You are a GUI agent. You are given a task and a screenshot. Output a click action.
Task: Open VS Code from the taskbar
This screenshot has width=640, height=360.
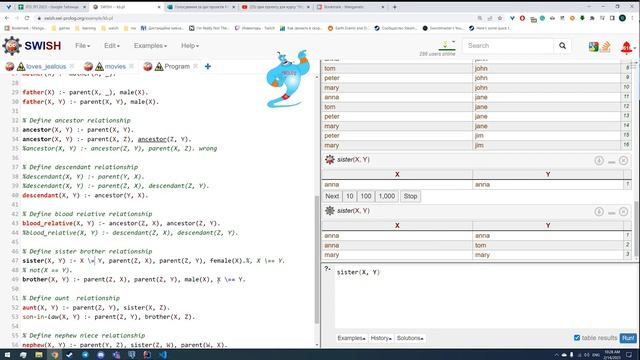point(163,355)
